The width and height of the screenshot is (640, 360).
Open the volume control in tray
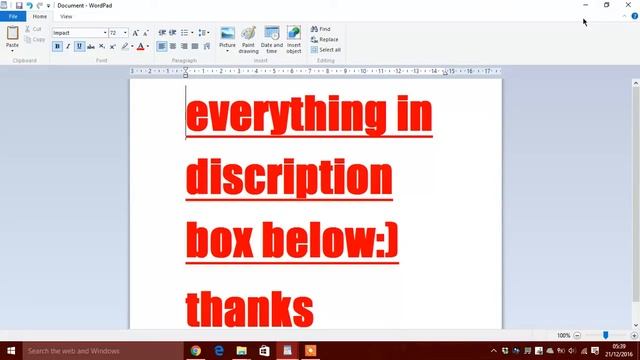(x=572, y=351)
